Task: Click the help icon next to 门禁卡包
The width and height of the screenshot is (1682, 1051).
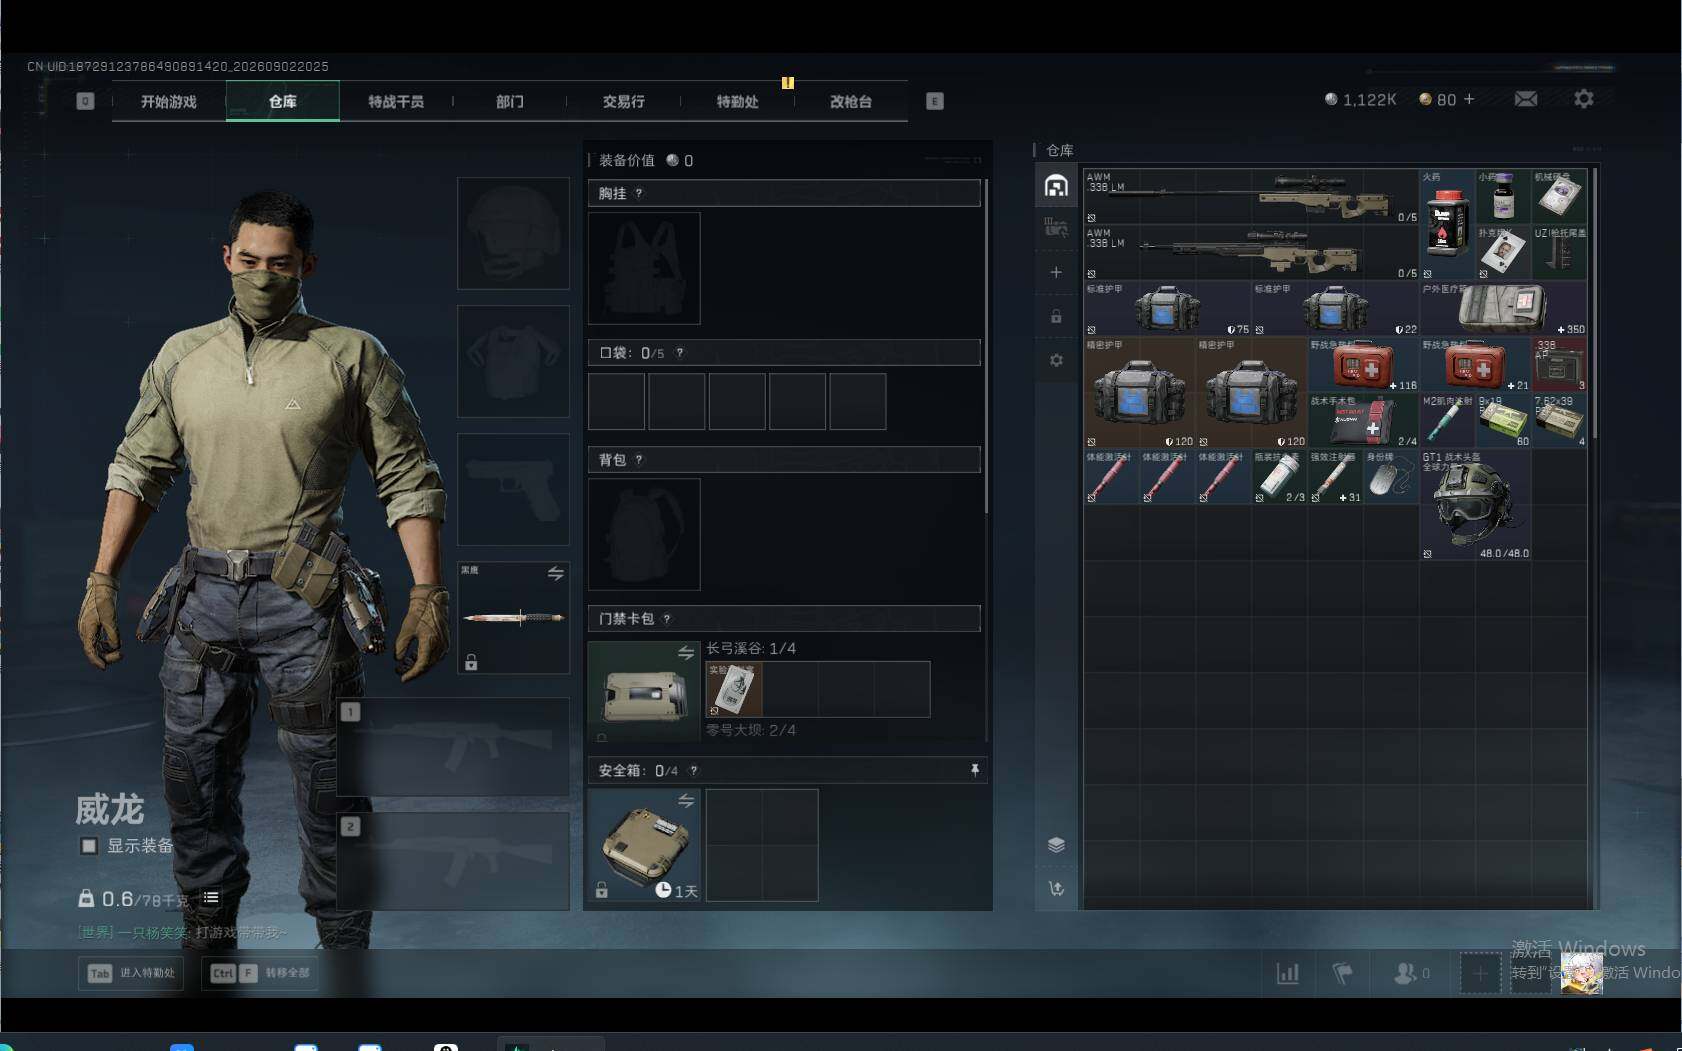Action: (667, 619)
